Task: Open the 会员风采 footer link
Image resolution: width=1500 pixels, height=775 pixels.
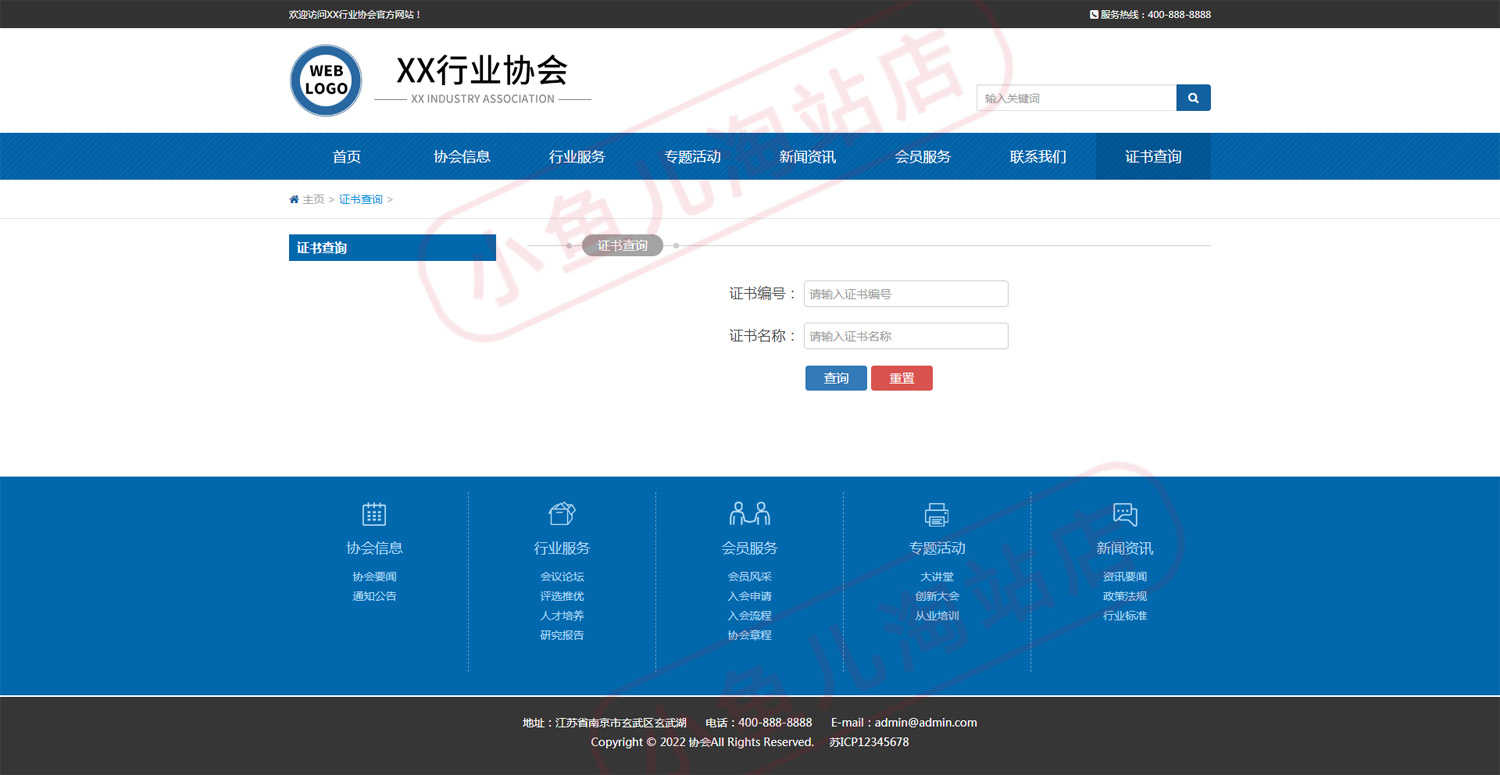Action: pos(750,577)
